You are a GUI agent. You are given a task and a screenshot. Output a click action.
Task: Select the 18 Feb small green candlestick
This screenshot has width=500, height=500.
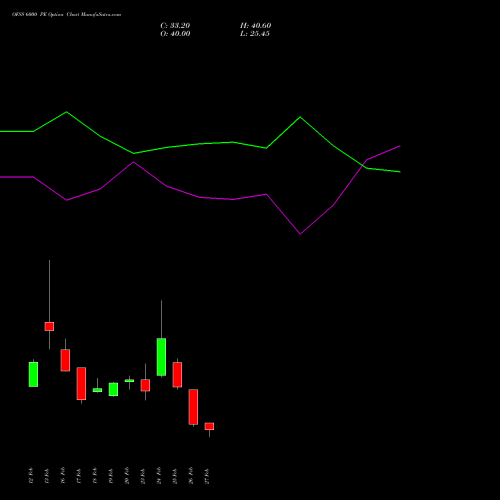[97, 390]
